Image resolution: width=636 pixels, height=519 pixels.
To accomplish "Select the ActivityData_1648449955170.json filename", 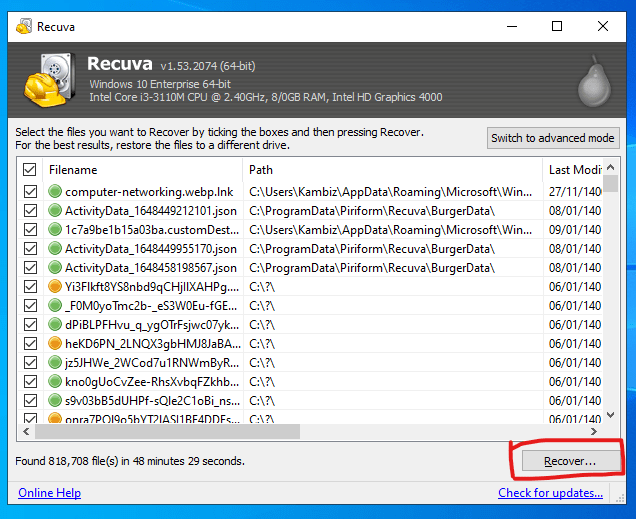I will pos(151,249).
